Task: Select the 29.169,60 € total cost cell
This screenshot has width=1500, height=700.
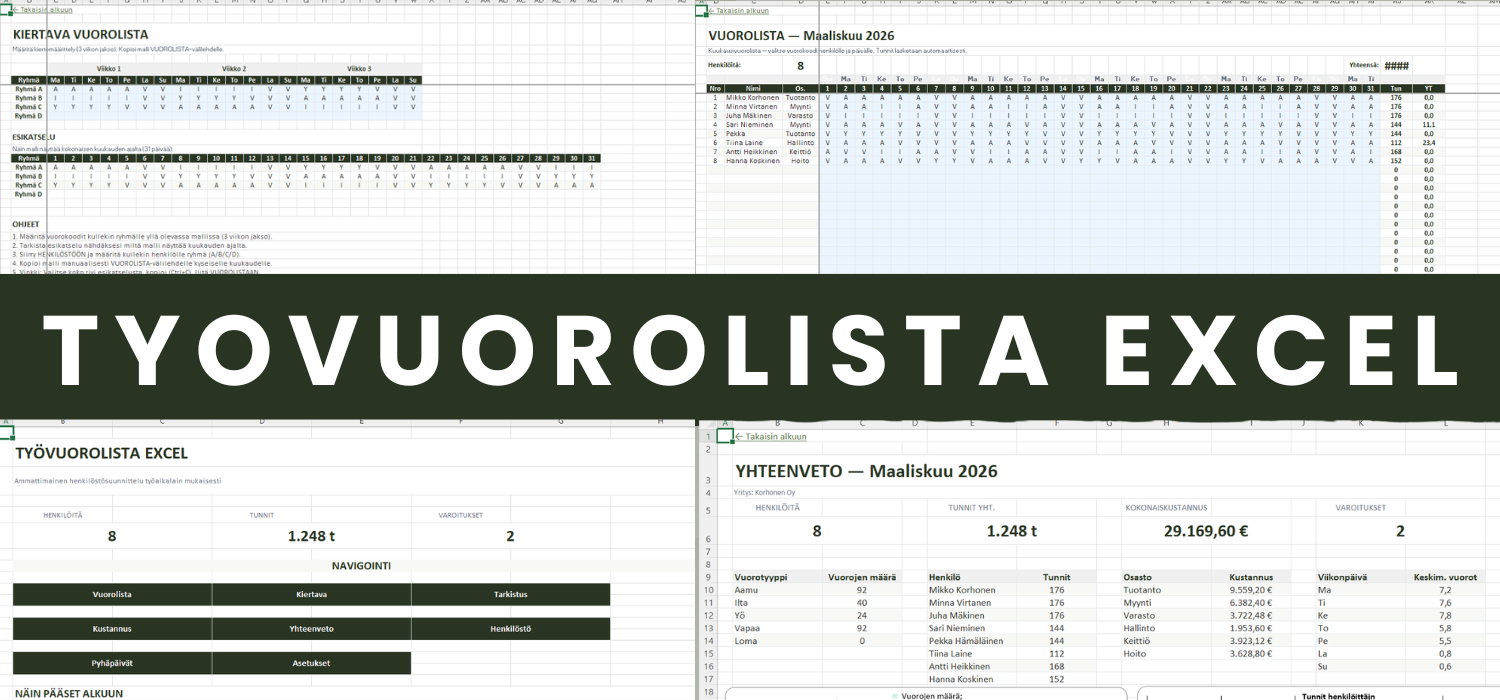Action: (x=1206, y=532)
